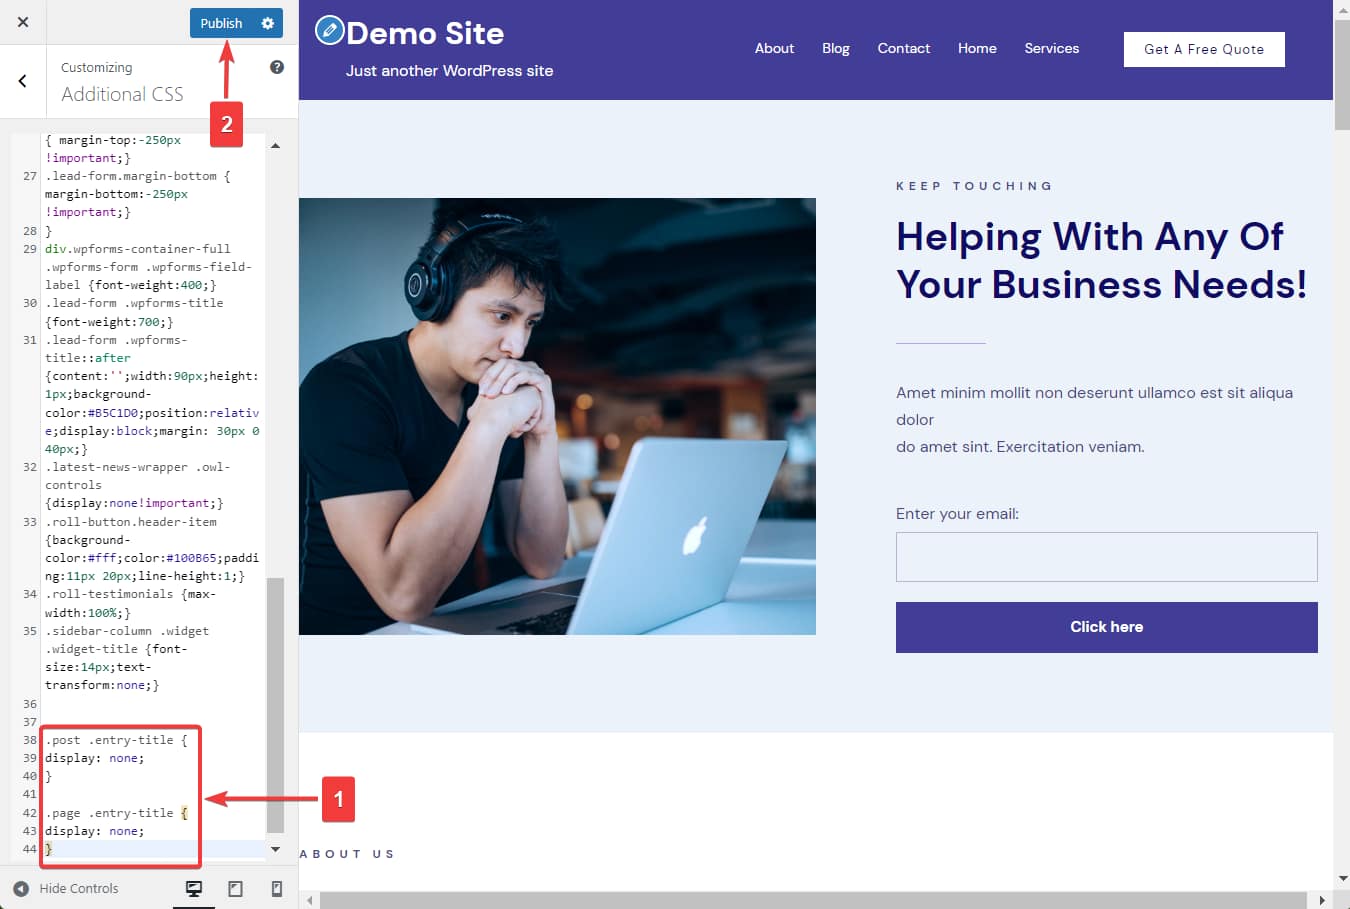This screenshot has width=1350, height=909.
Task: Click the site title edit pencil icon
Action: pyautogui.click(x=329, y=31)
